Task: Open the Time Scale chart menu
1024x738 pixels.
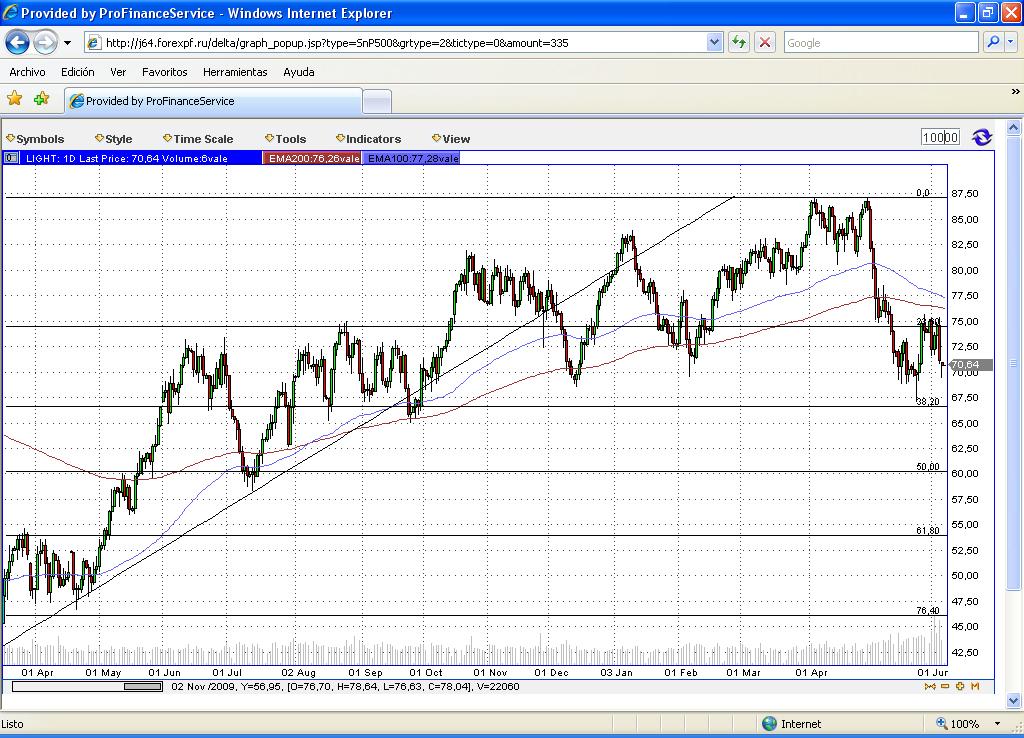Action: (198, 138)
